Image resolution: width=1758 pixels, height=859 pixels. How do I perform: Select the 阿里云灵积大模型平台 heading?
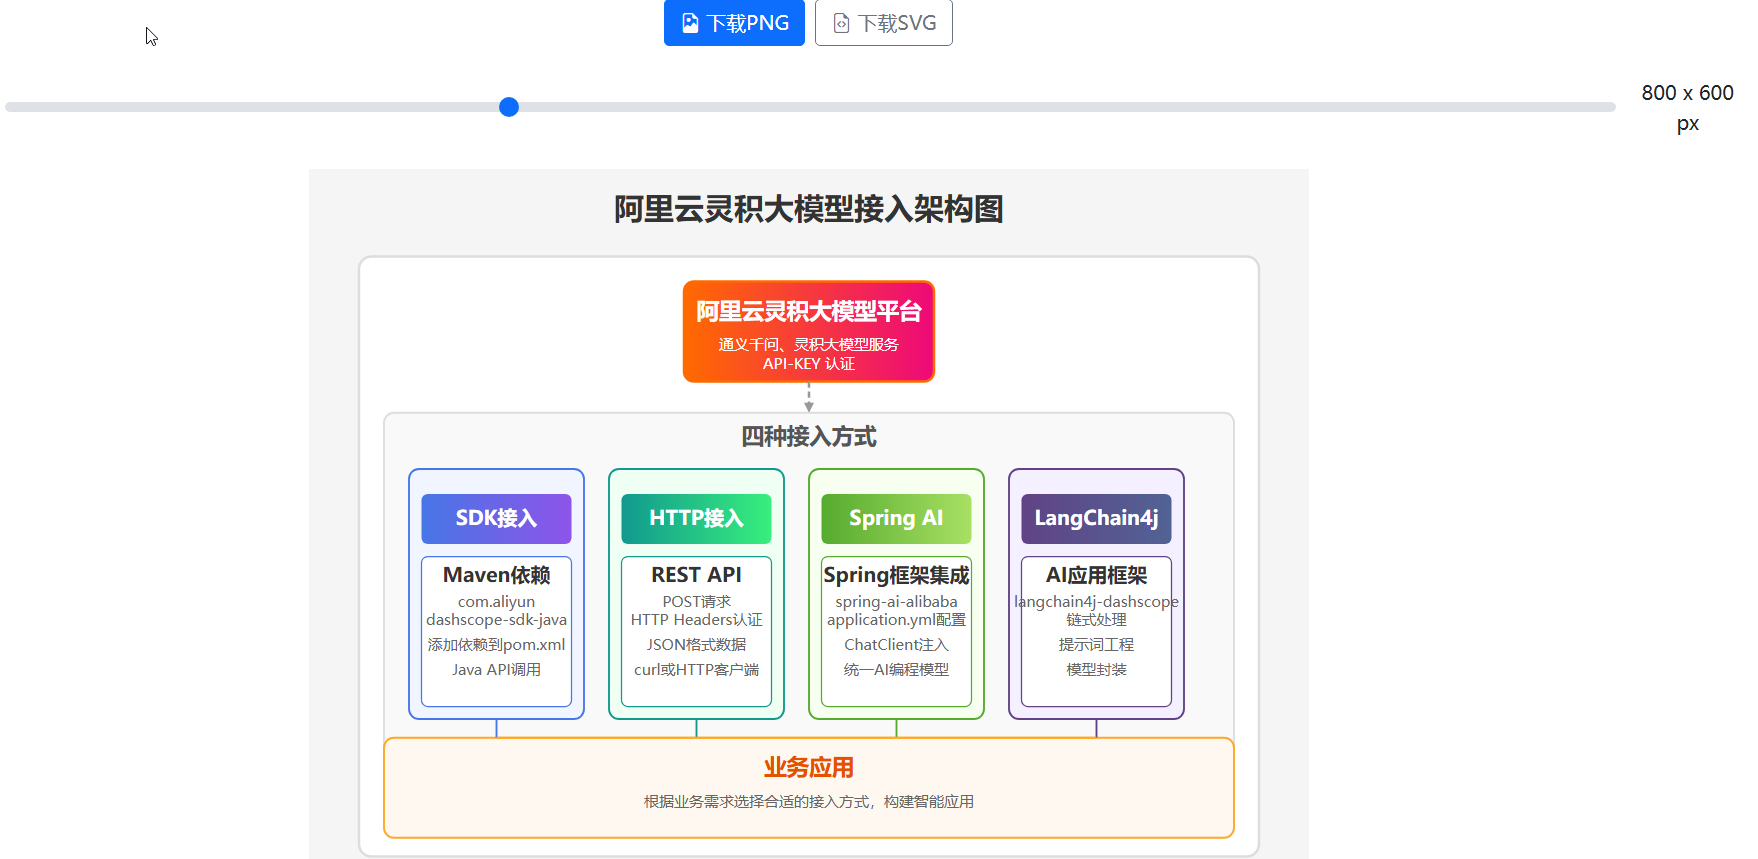[809, 312]
